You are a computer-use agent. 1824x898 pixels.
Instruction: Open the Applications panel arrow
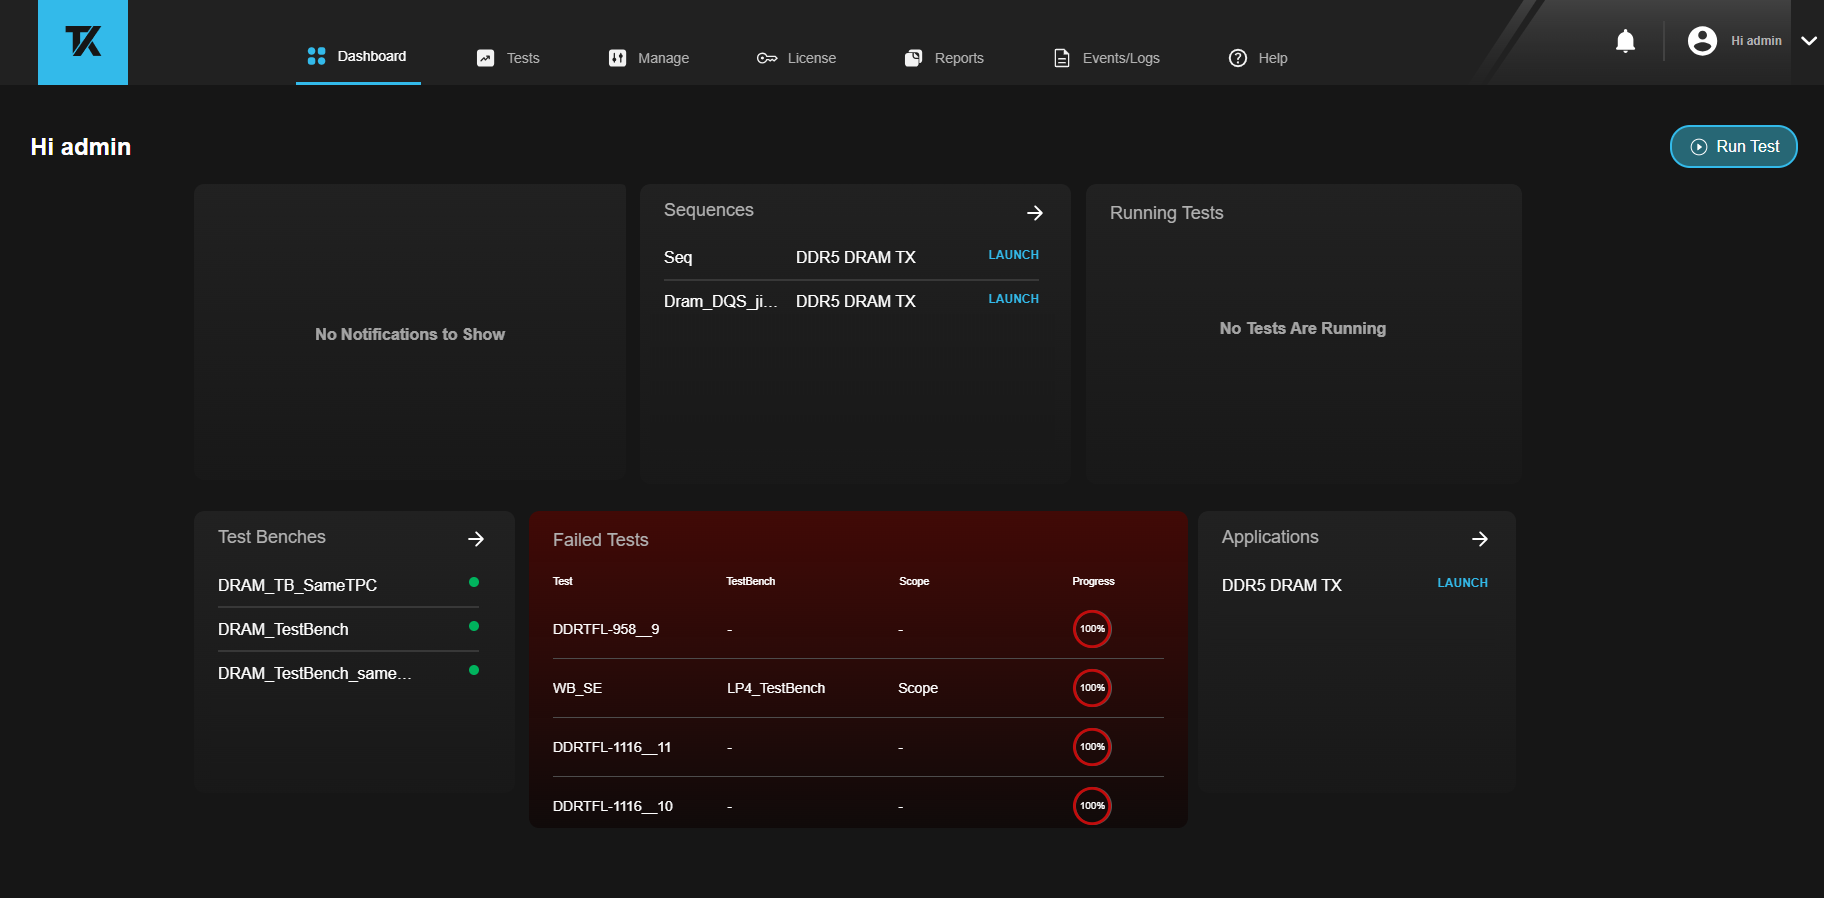tap(1479, 539)
